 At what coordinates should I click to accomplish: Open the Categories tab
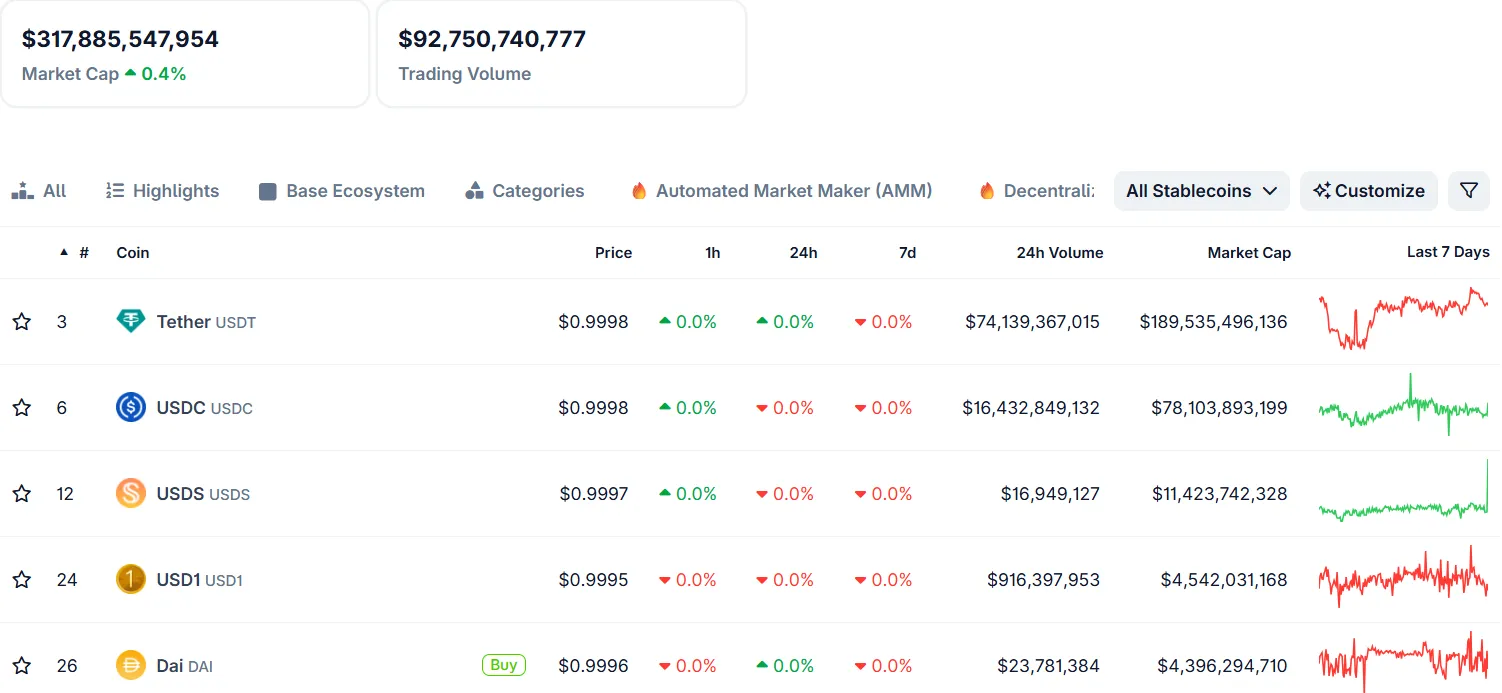(x=525, y=191)
